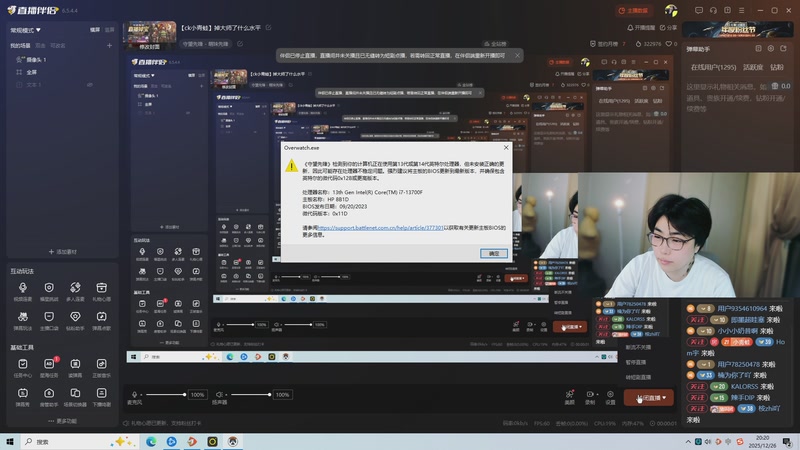800x450 pixels.
Task: Open the 守望先锋 game category selector
Action: click(x=206, y=44)
